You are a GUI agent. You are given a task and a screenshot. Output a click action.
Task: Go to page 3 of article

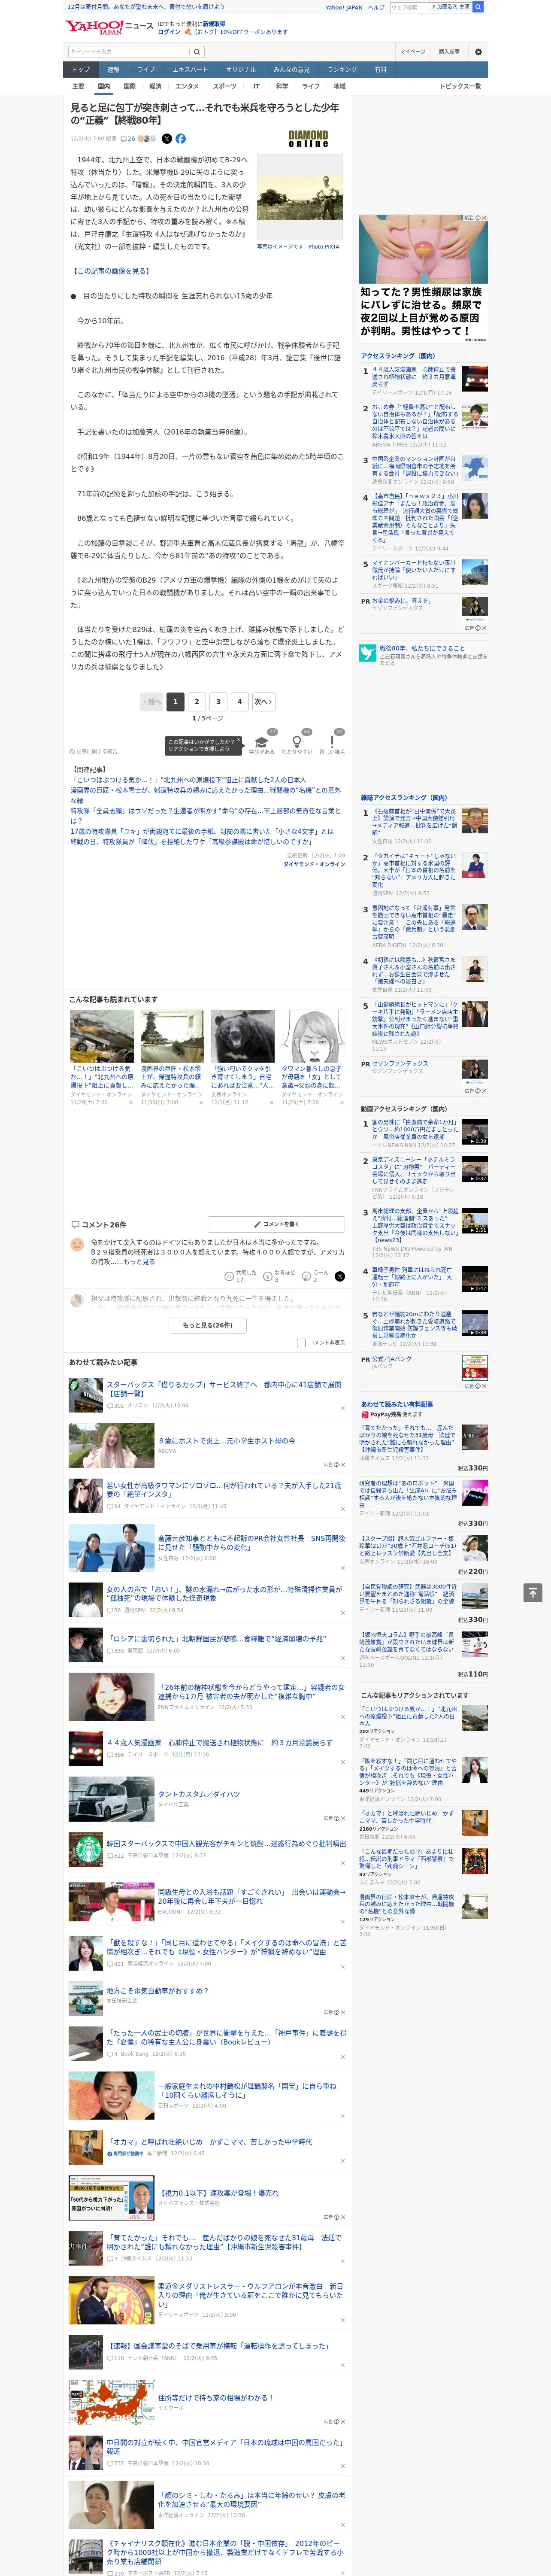[x=218, y=702]
